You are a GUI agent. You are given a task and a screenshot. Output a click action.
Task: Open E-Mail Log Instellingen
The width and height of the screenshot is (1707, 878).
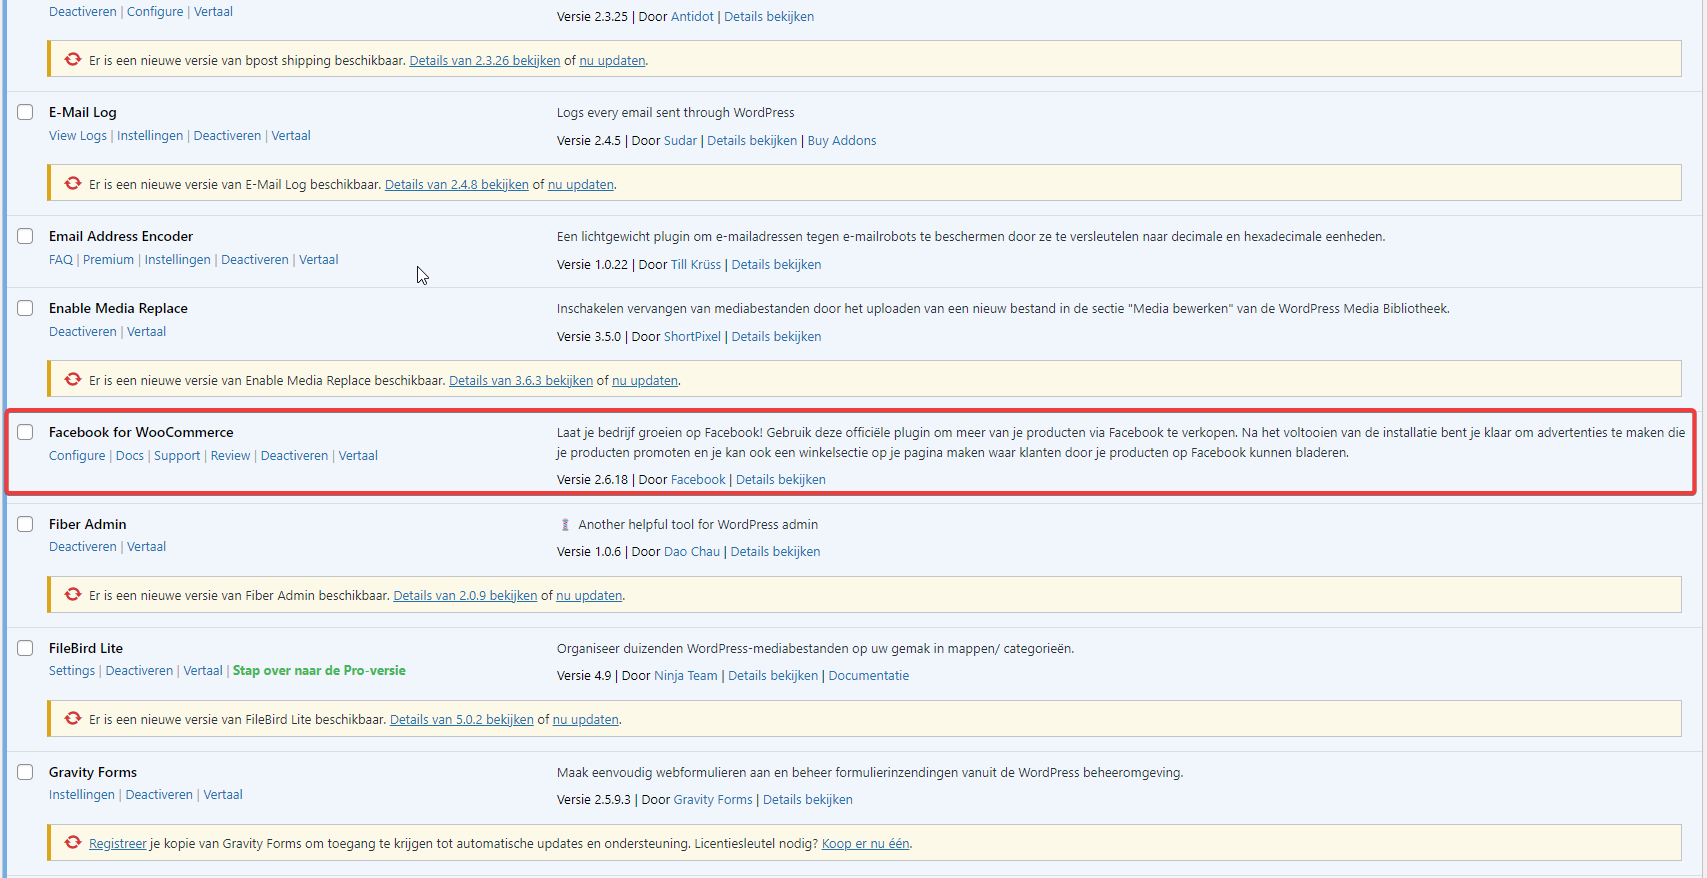coord(150,136)
